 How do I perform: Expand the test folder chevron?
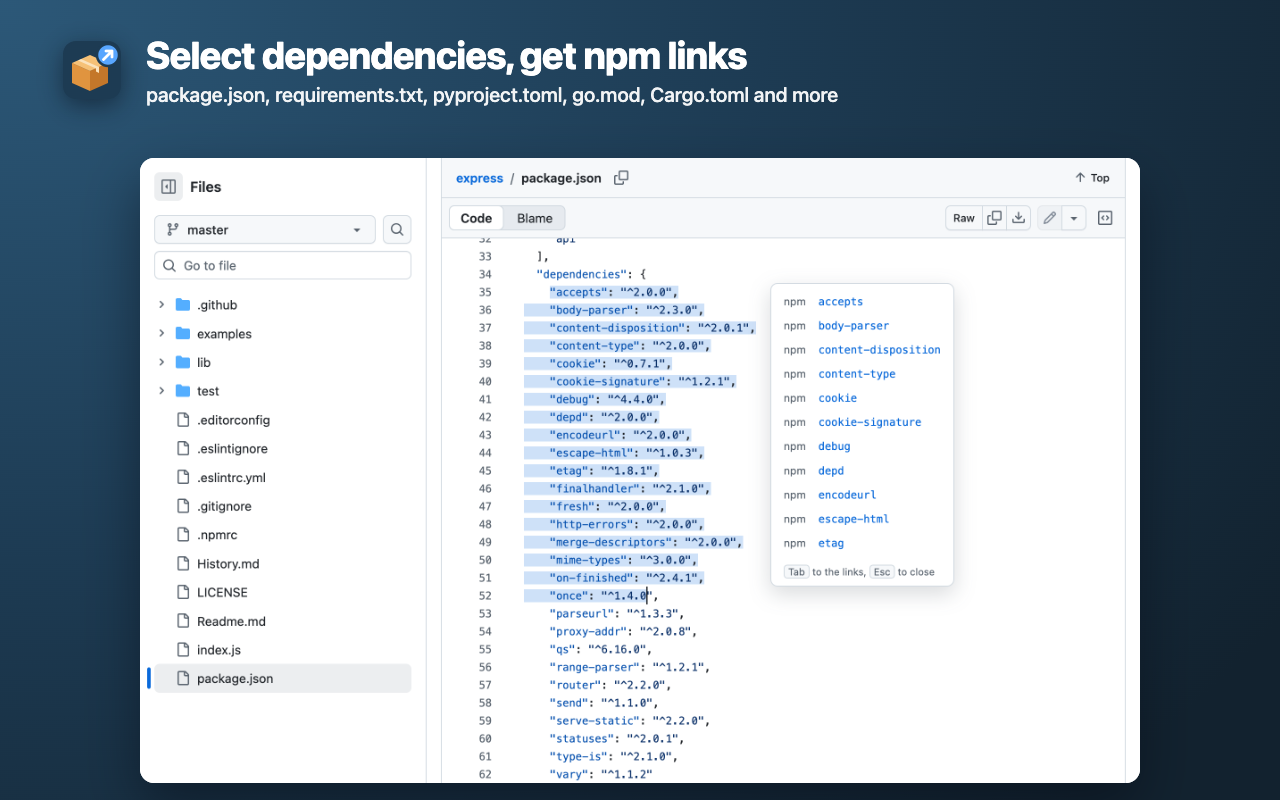coord(161,391)
